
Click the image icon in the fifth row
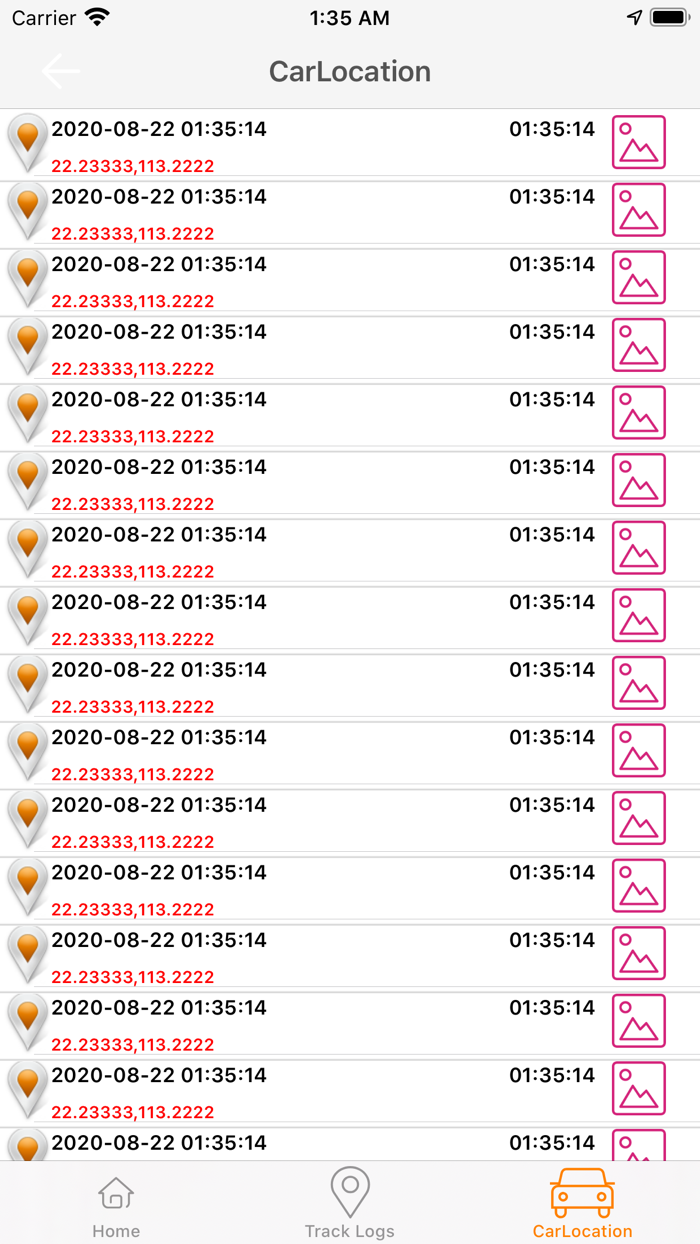pos(638,413)
